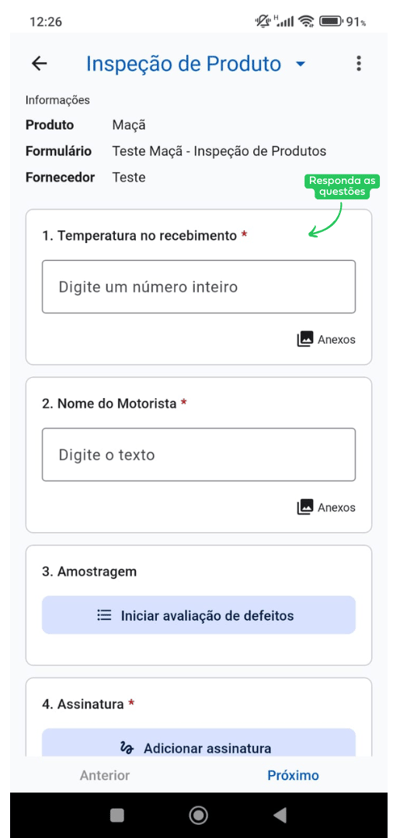Go to Próximo step
The width and height of the screenshot is (400, 838).
293,775
